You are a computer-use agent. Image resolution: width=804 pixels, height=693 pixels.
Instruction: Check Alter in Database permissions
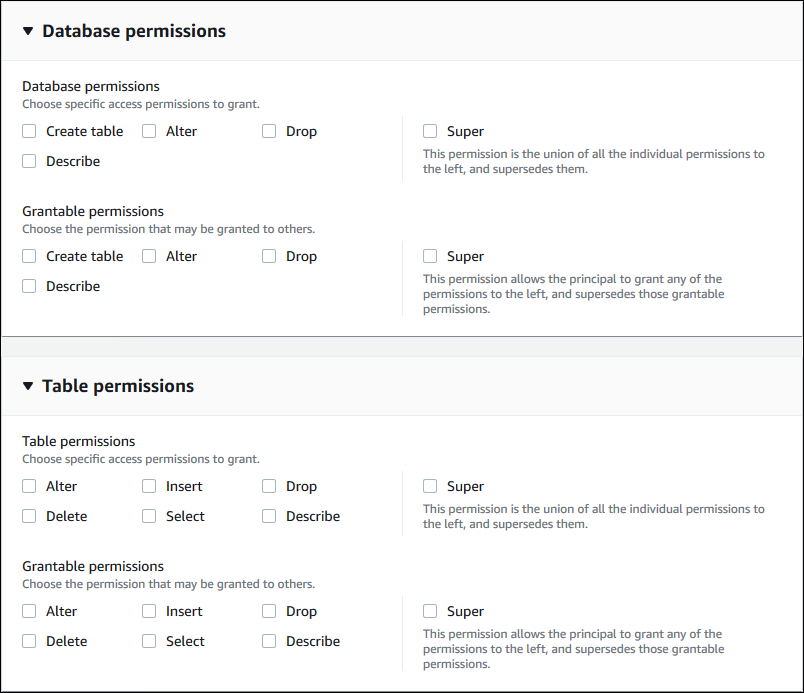[x=149, y=130]
